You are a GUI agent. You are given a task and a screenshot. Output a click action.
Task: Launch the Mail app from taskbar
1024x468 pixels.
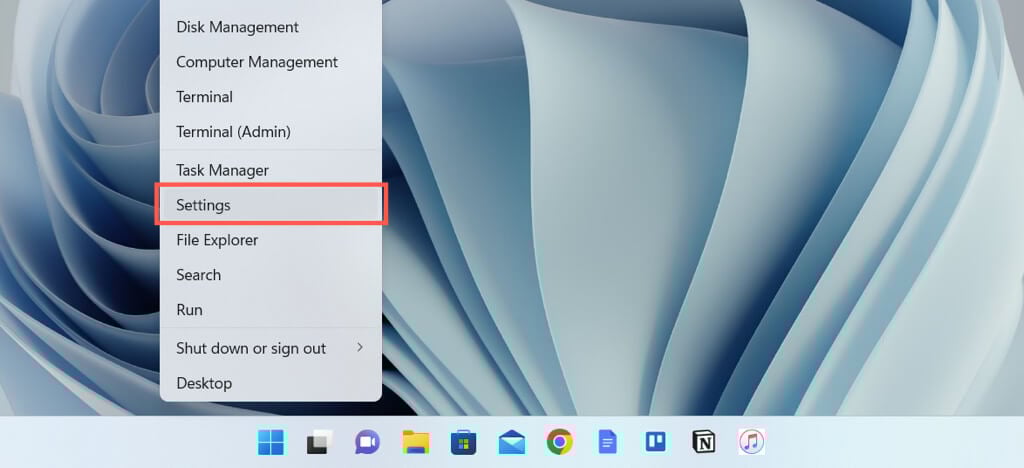pos(512,442)
